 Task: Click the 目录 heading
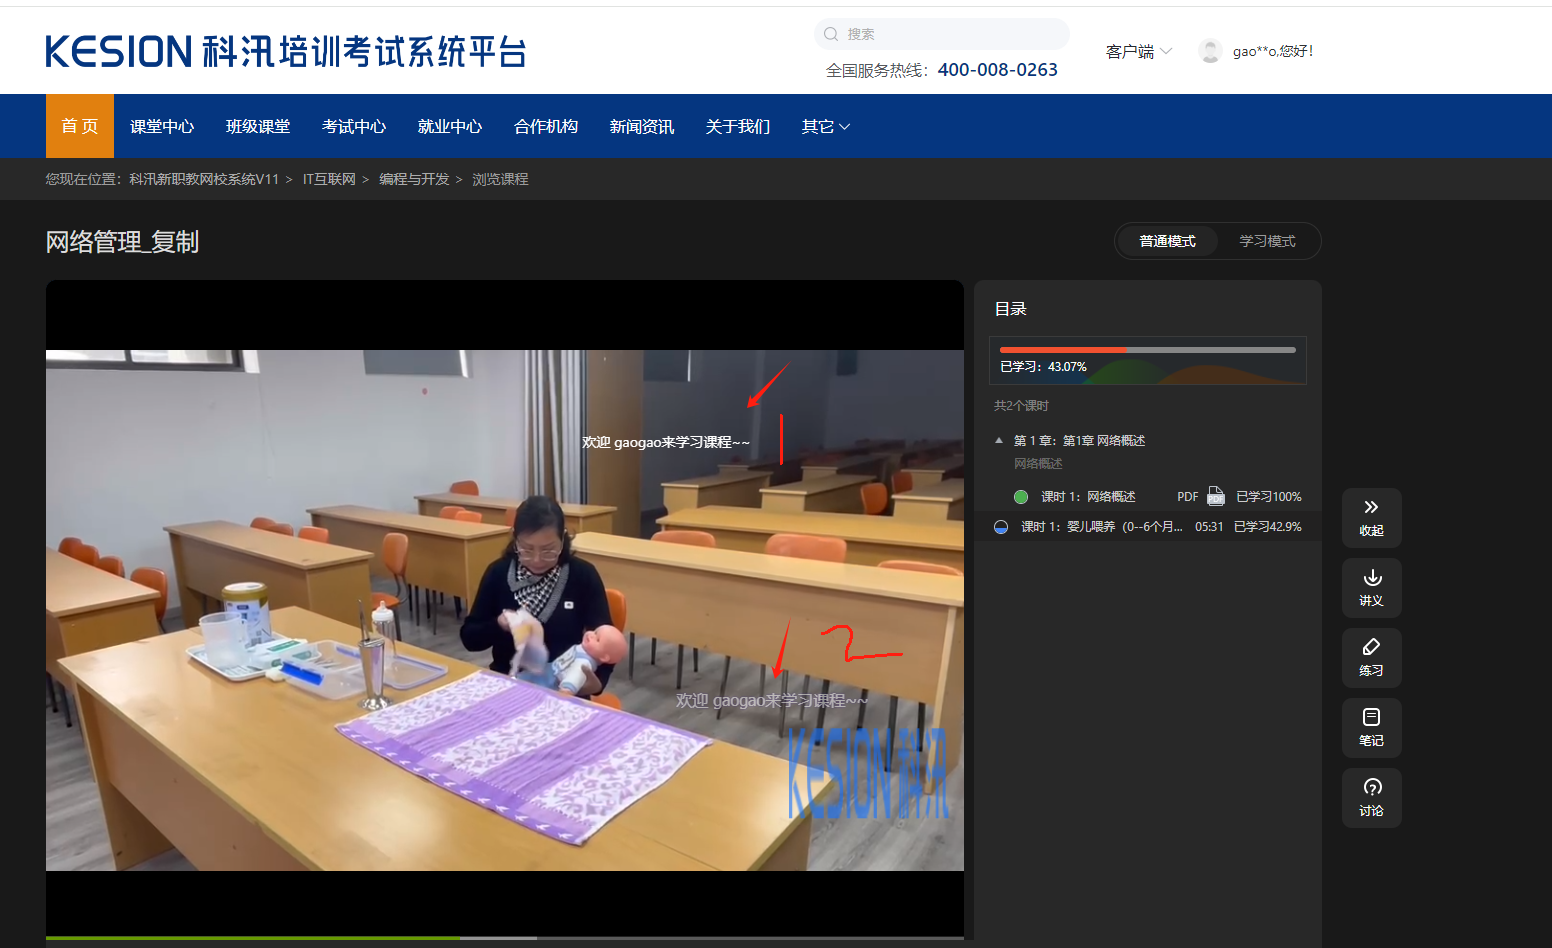click(1010, 309)
